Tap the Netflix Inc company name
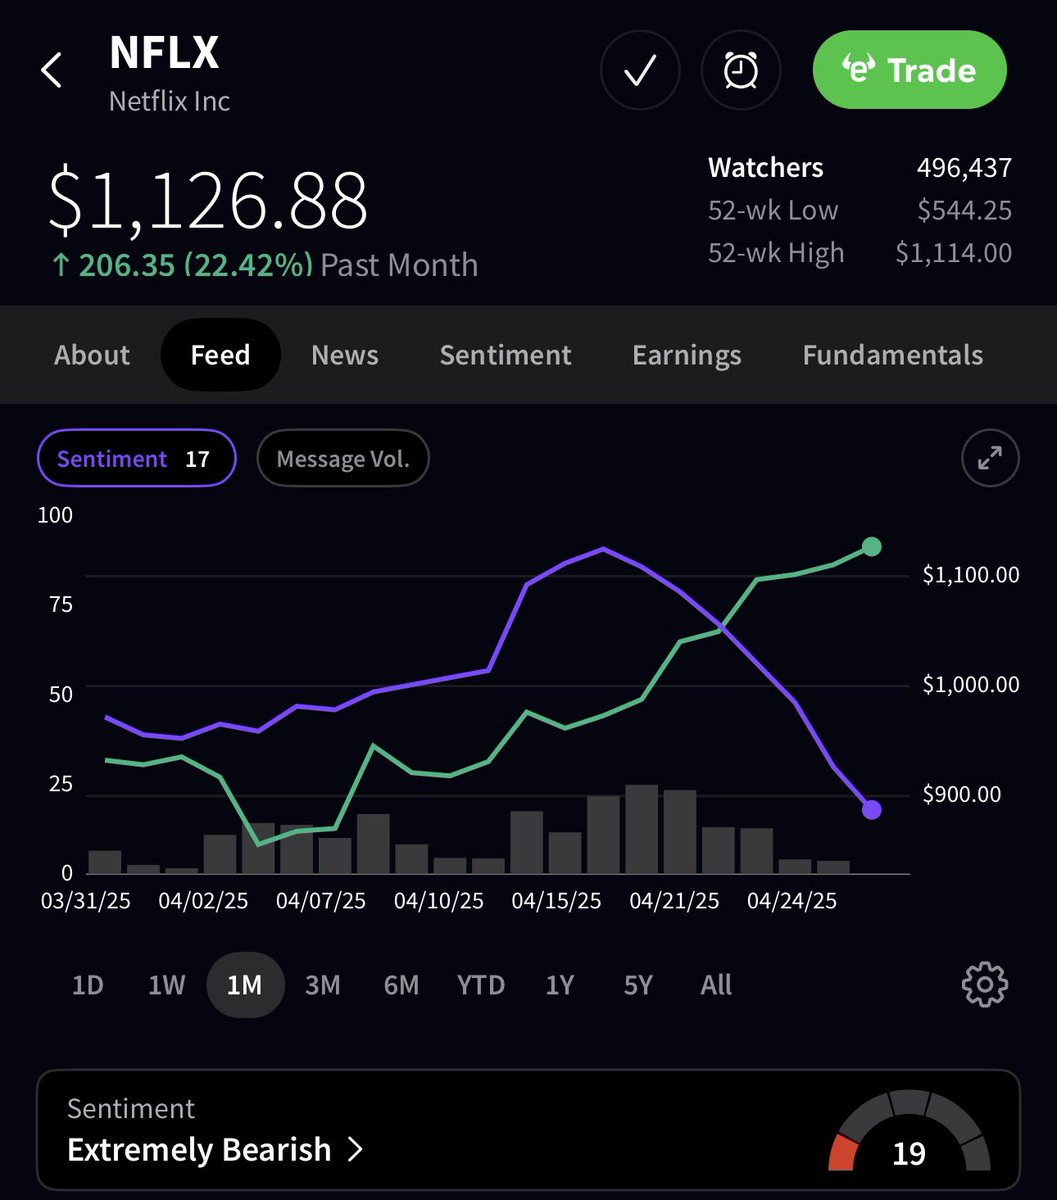The height and width of the screenshot is (1200, 1057). (170, 101)
